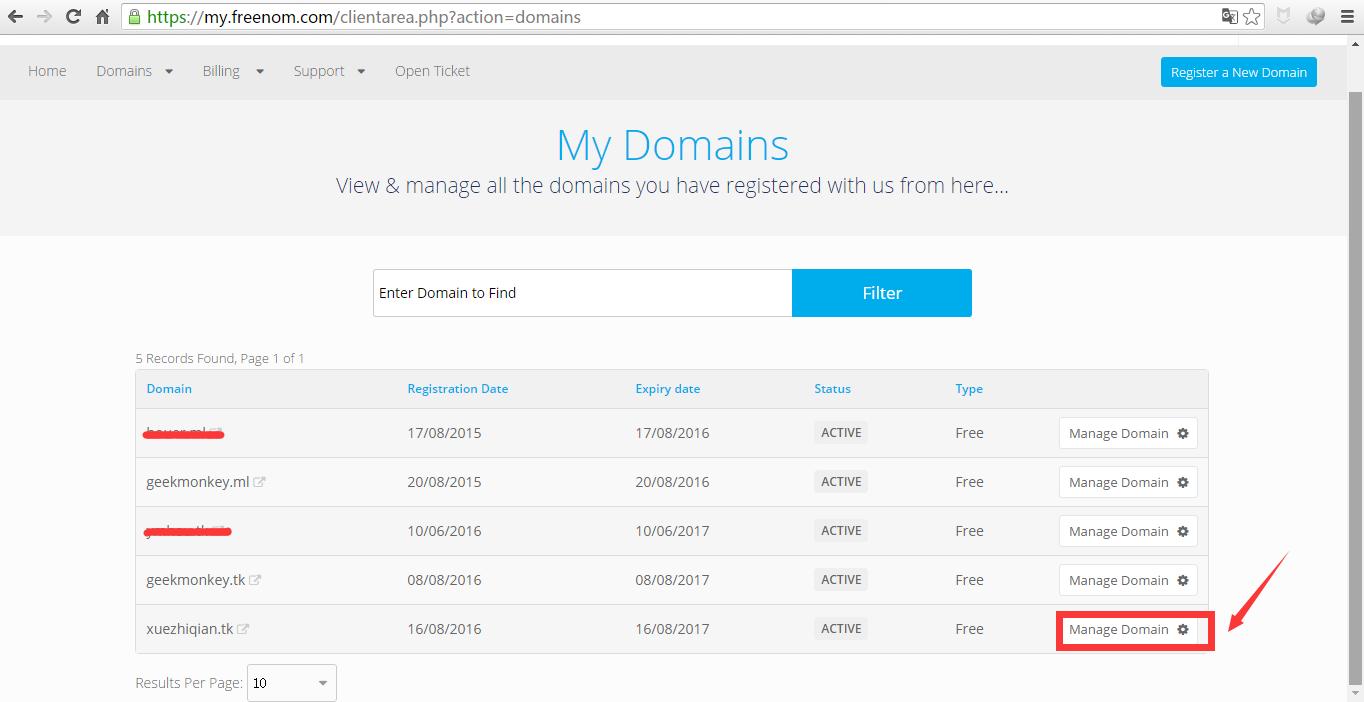The width and height of the screenshot is (1364, 702).
Task: Click the translate page icon
Action: coord(1229,17)
